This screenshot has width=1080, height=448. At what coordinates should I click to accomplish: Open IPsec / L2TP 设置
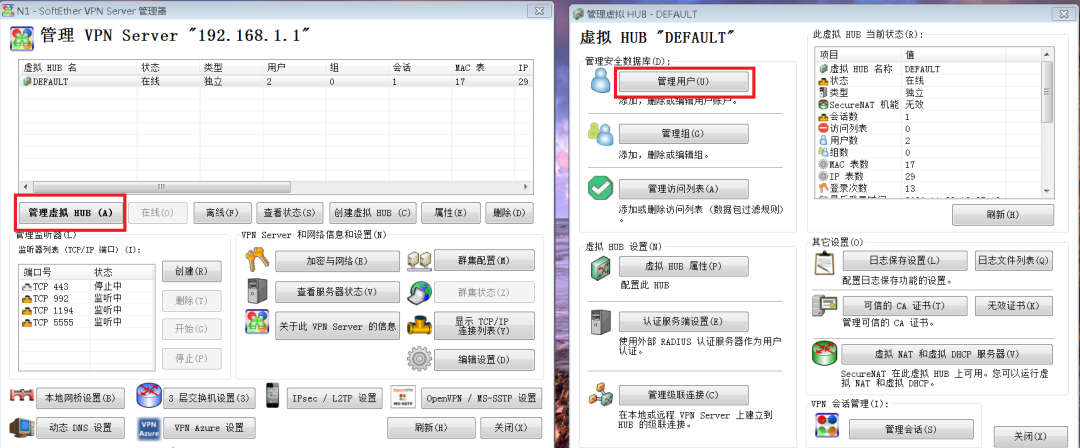click(334, 398)
